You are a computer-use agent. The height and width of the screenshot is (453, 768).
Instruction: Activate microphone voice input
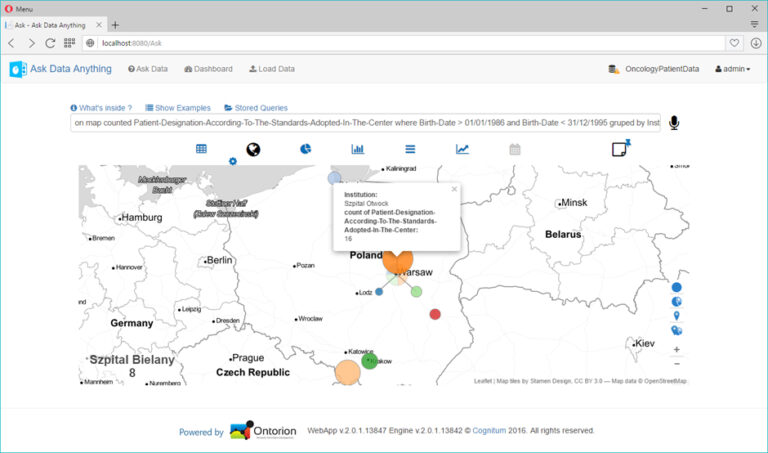[675, 122]
